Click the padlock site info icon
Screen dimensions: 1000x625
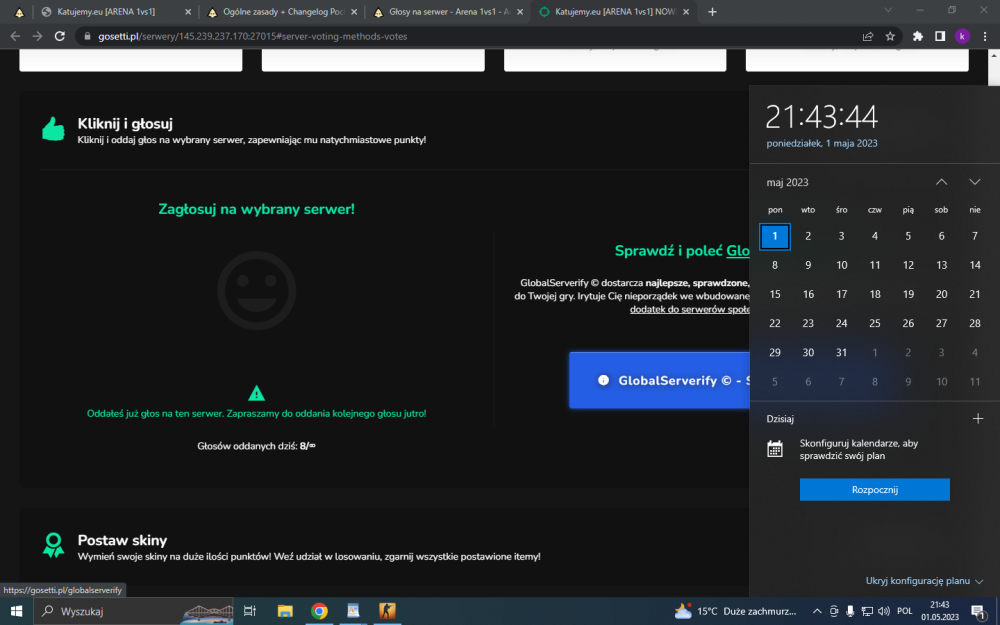coord(88,36)
